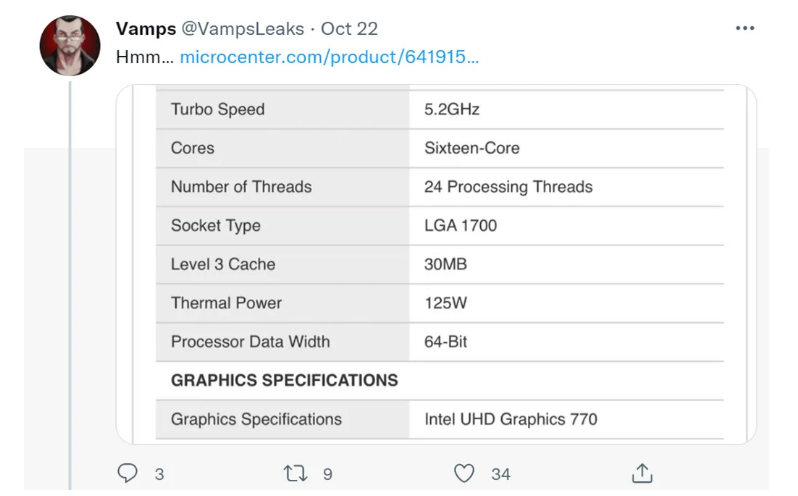This screenshot has width=798, height=496.
Task: Like the tweet with heart icon
Action: (464, 473)
